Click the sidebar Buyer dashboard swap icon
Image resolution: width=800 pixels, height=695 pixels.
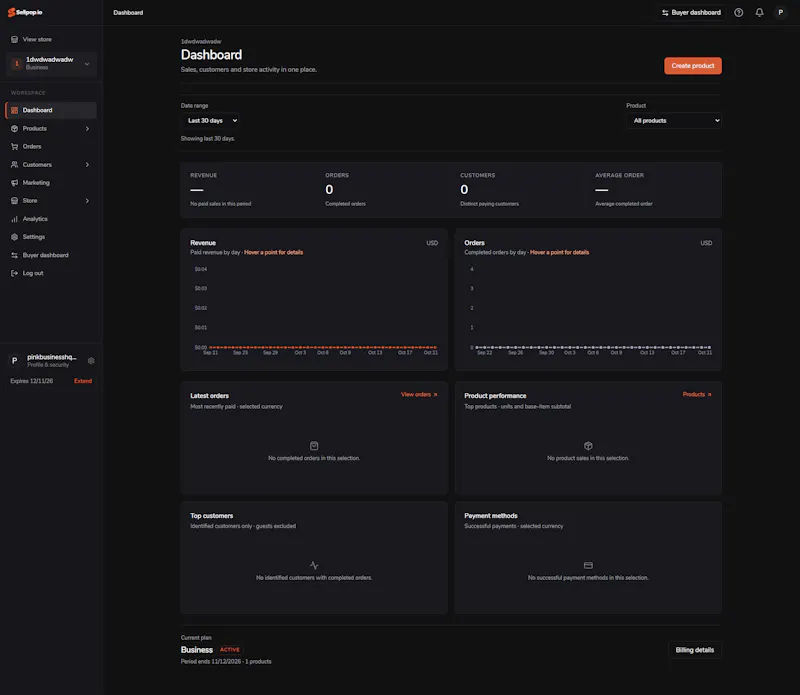(14, 255)
